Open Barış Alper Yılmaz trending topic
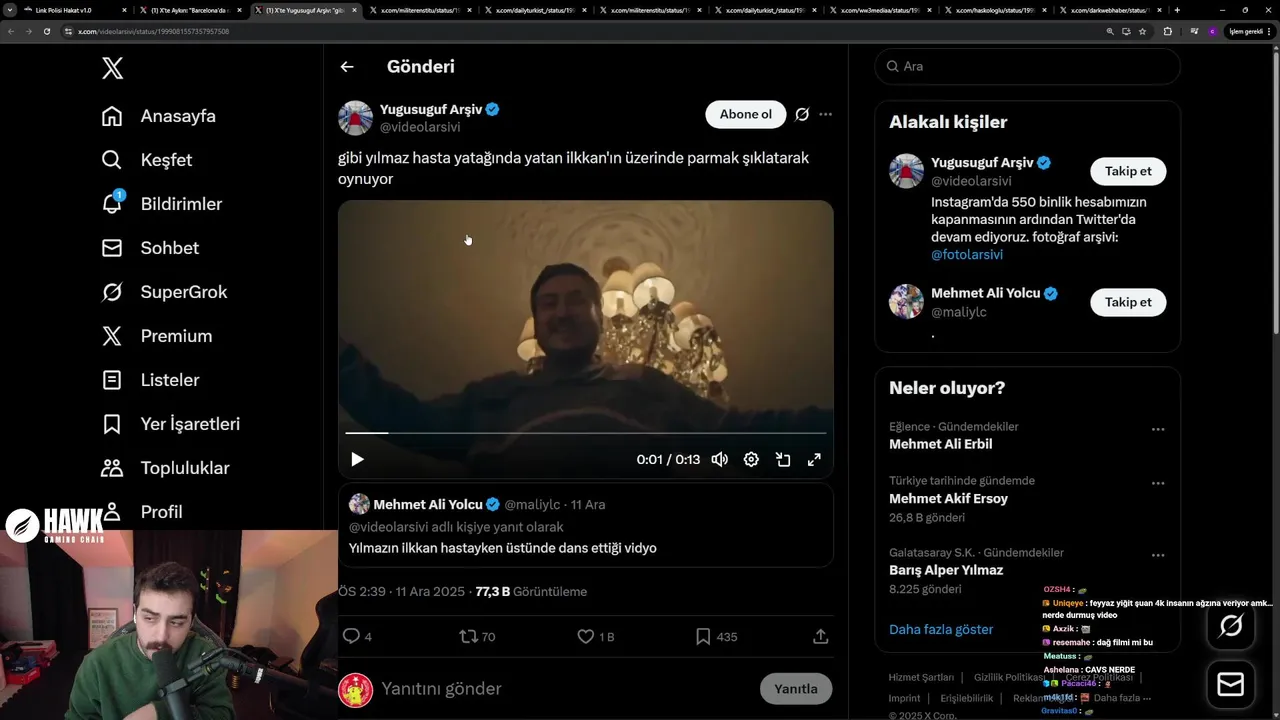The width and height of the screenshot is (1280, 720). 946,570
